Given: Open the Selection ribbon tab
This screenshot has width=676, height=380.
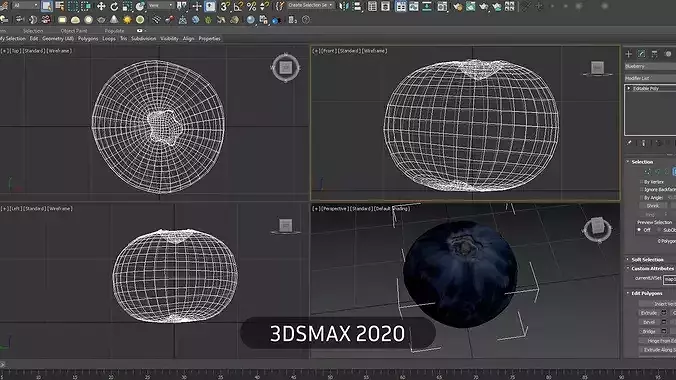Looking at the screenshot, I should [33, 31].
